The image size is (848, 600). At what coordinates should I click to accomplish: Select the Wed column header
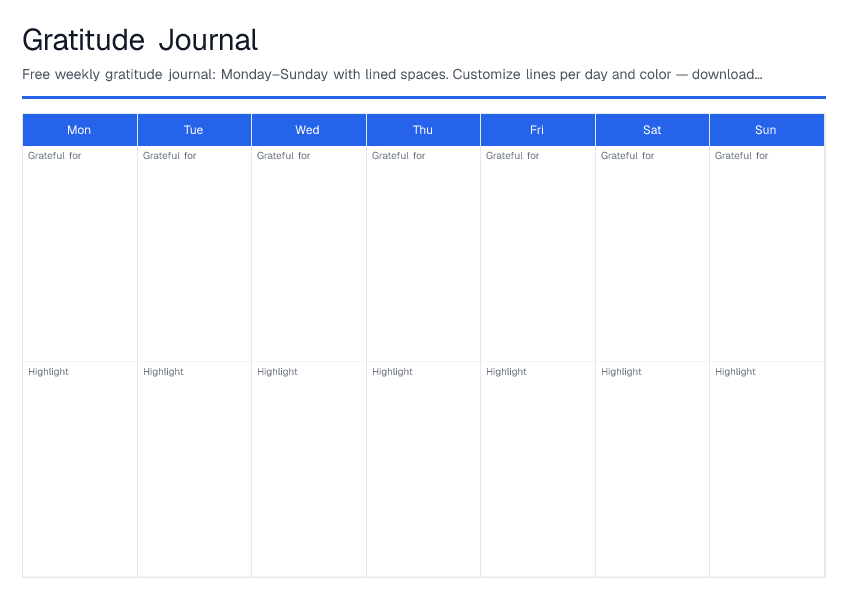pos(308,130)
